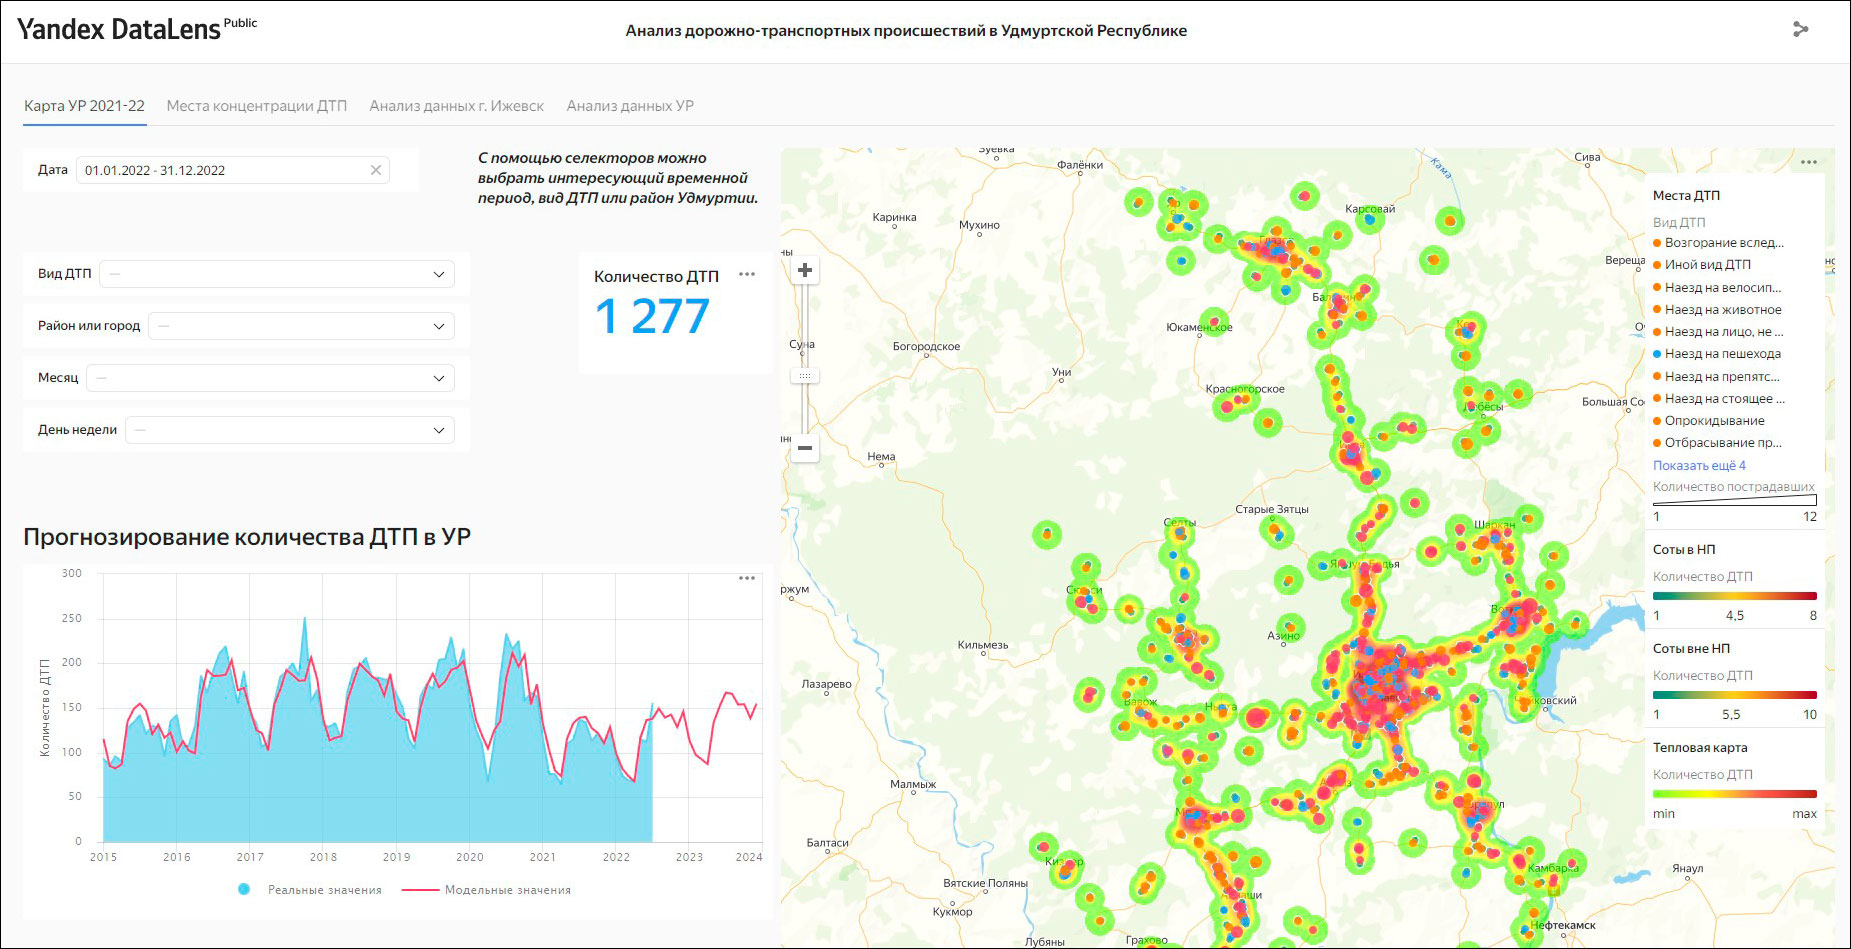Open the forecast chart three-dot menu
This screenshot has width=1851, height=949.
tap(747, 579)
